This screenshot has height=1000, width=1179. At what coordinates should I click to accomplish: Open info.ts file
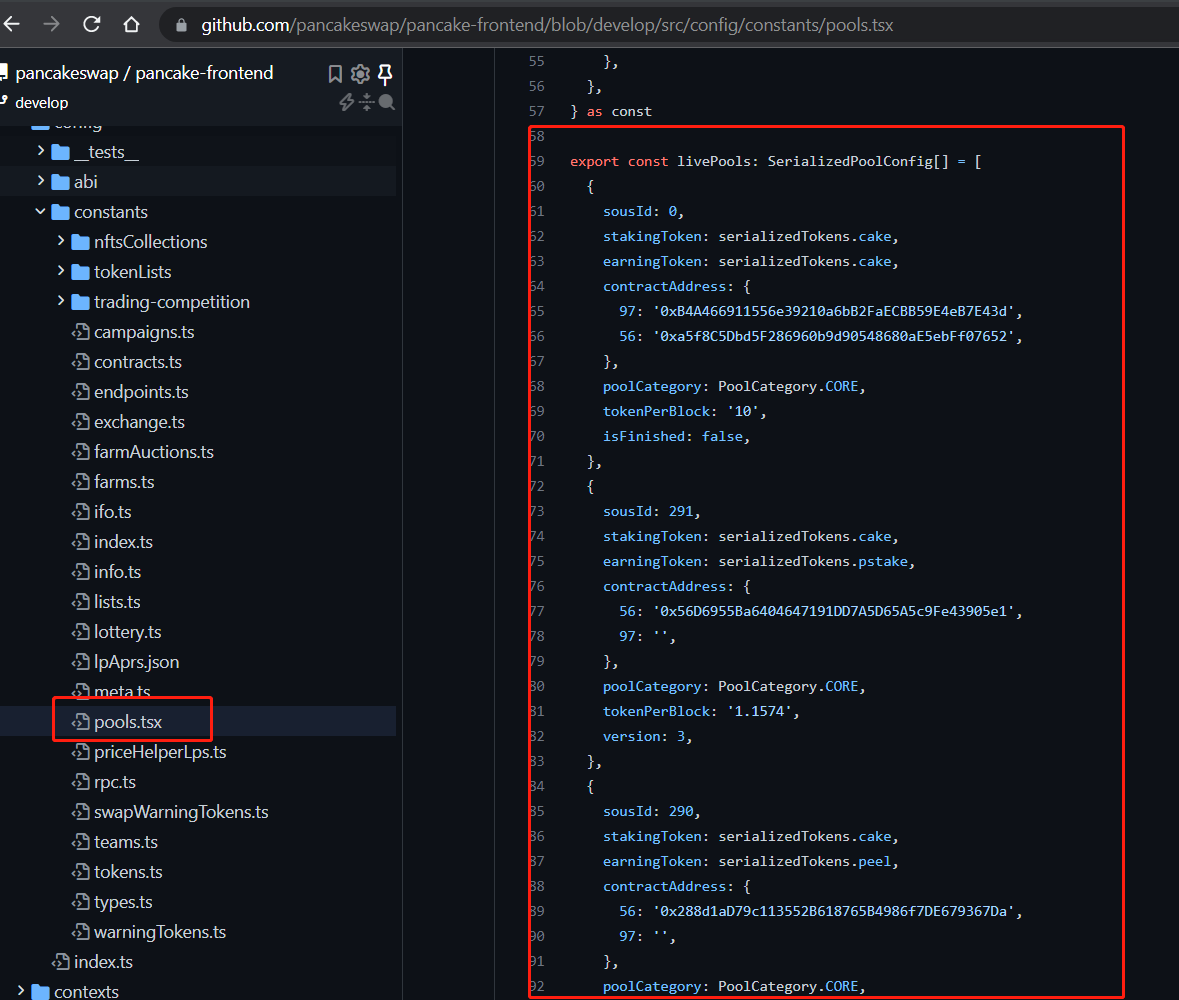point(117,572)
